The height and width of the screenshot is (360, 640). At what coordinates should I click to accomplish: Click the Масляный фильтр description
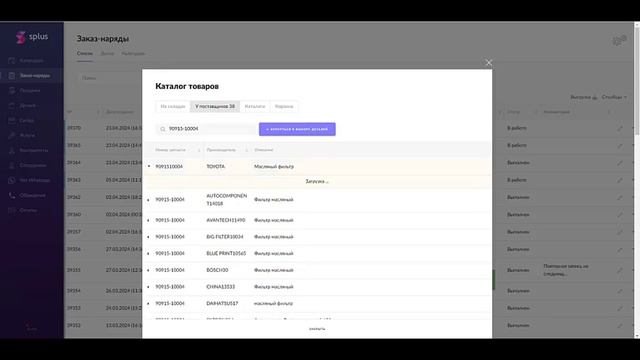coord(274,167)
